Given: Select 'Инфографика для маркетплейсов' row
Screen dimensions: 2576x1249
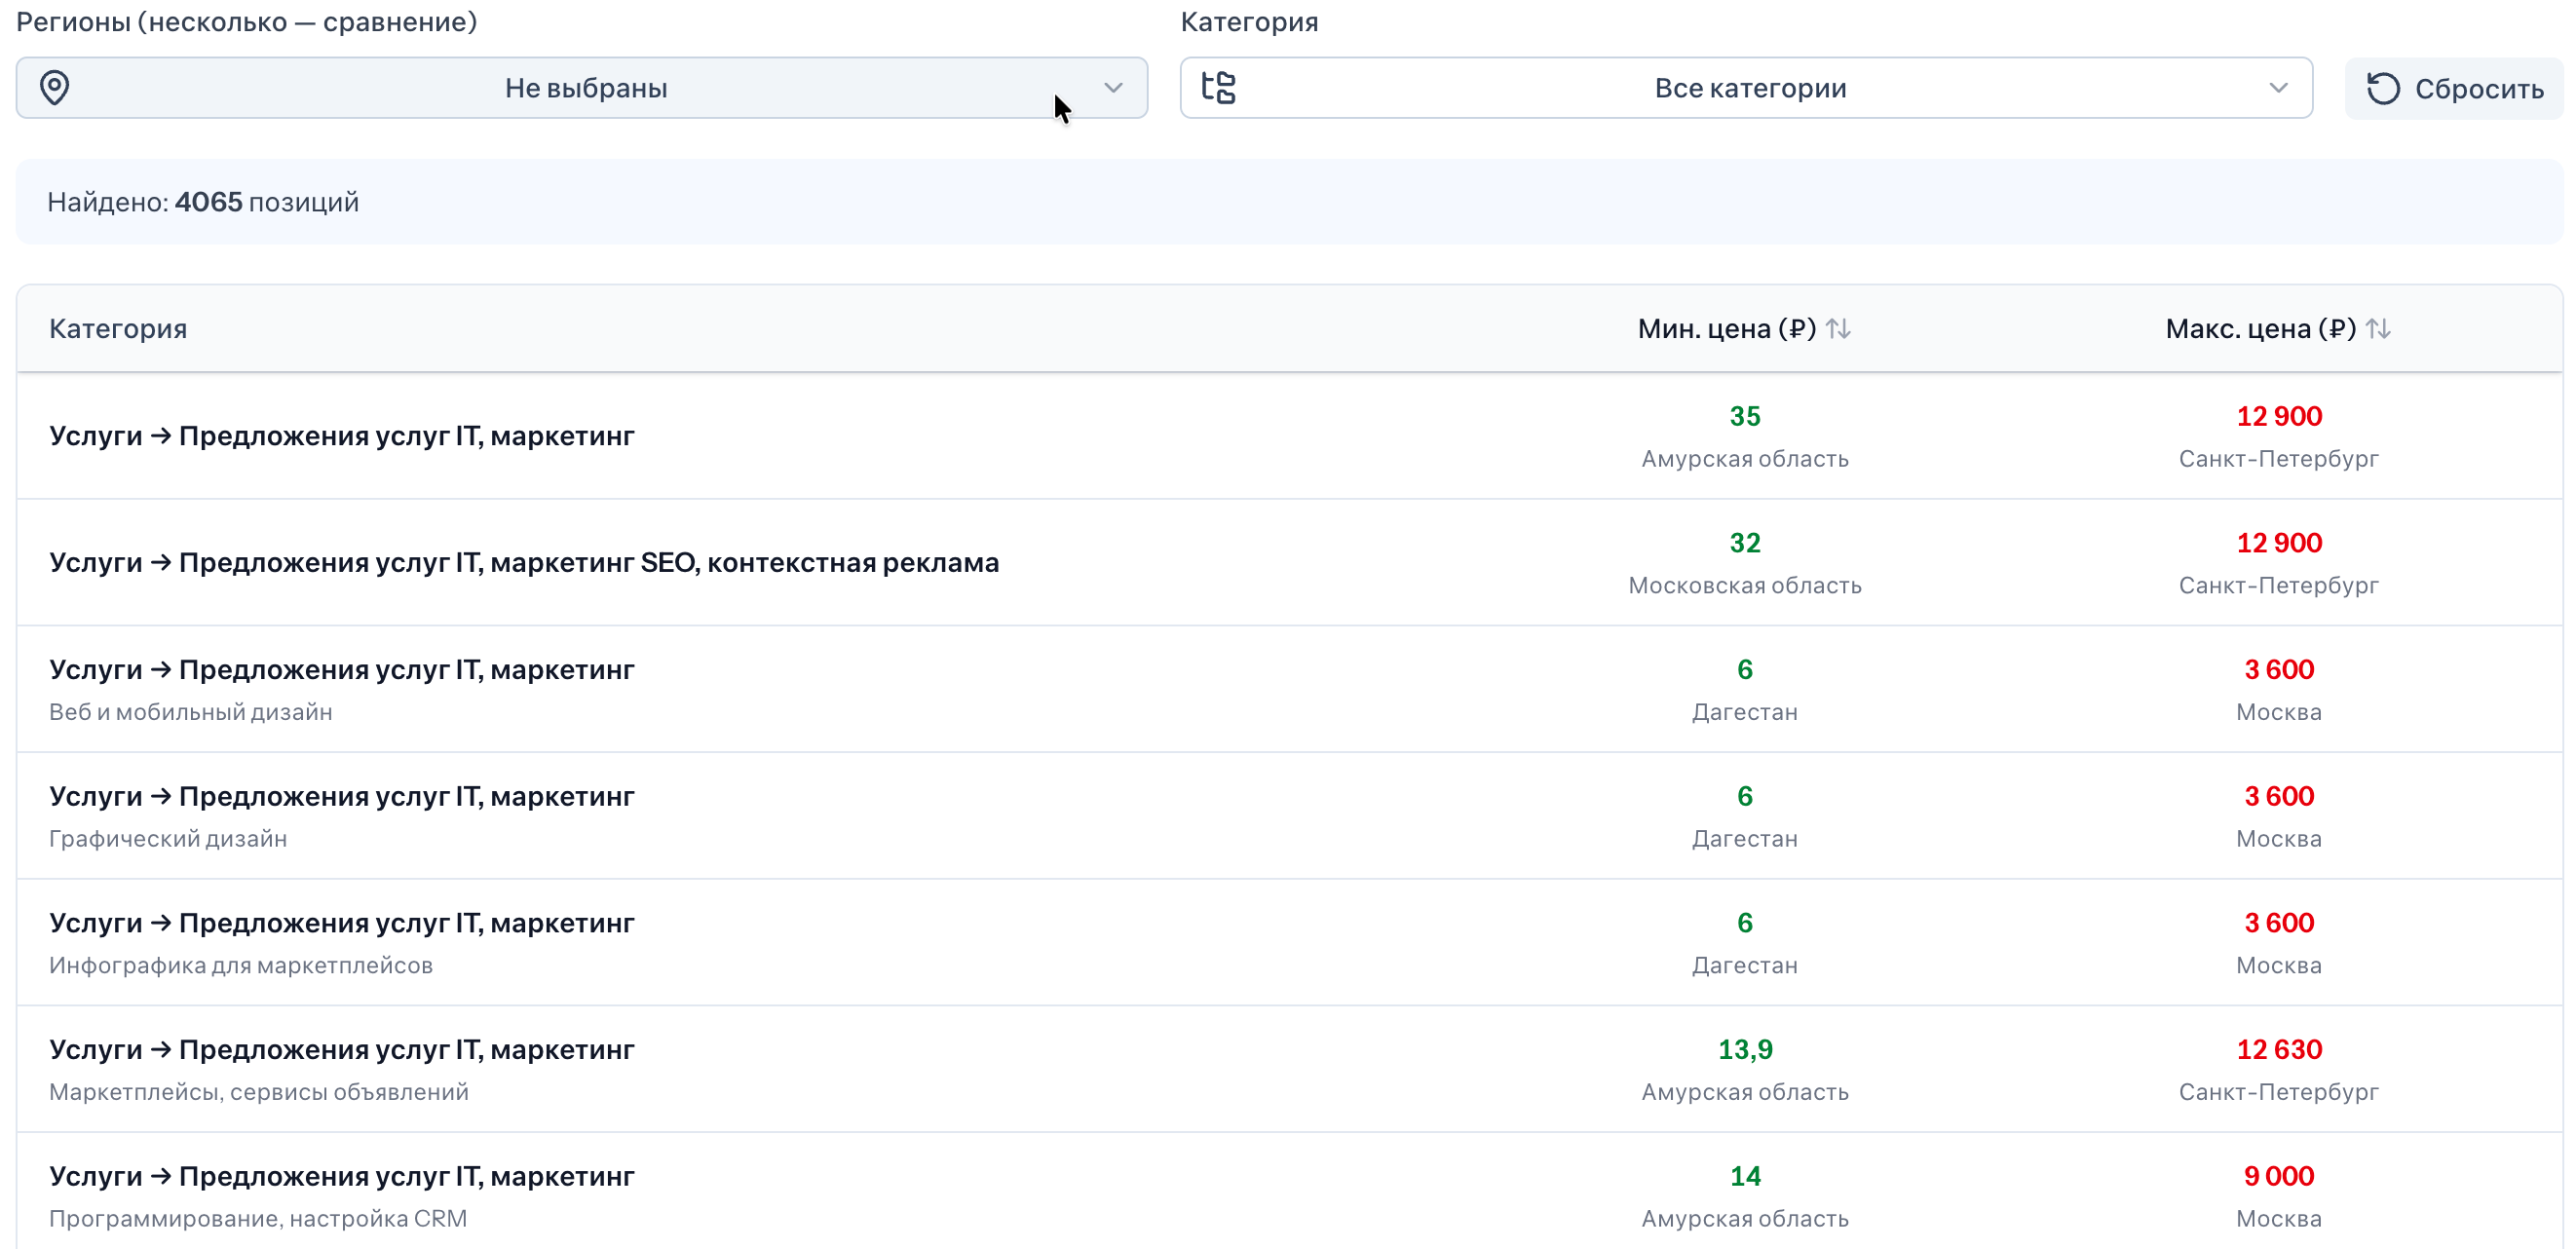Looking at the screenshot, I should click(x=1289, y=943).
